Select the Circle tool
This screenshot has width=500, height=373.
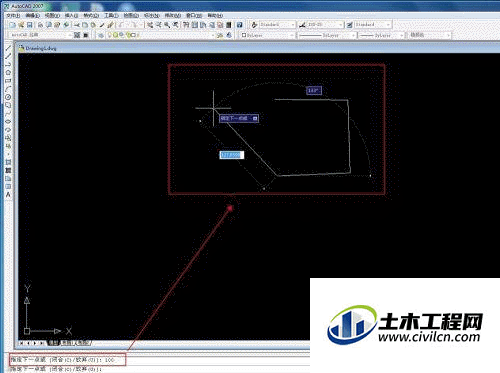8,97
